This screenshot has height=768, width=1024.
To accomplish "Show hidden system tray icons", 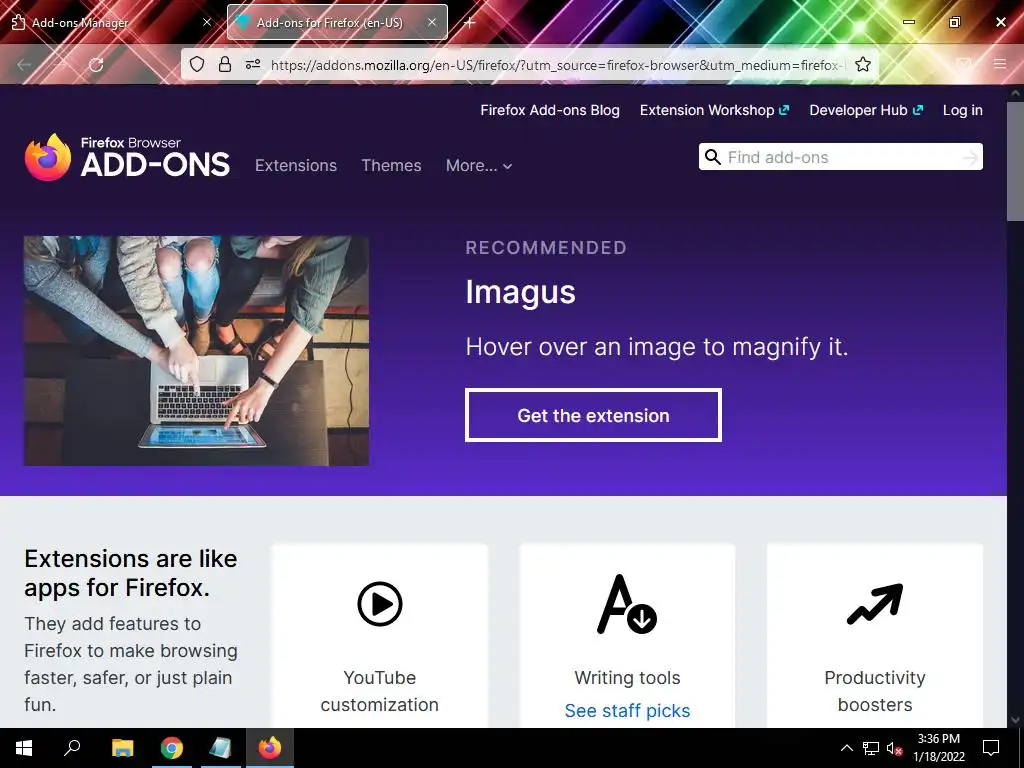I will coord(846,748).
